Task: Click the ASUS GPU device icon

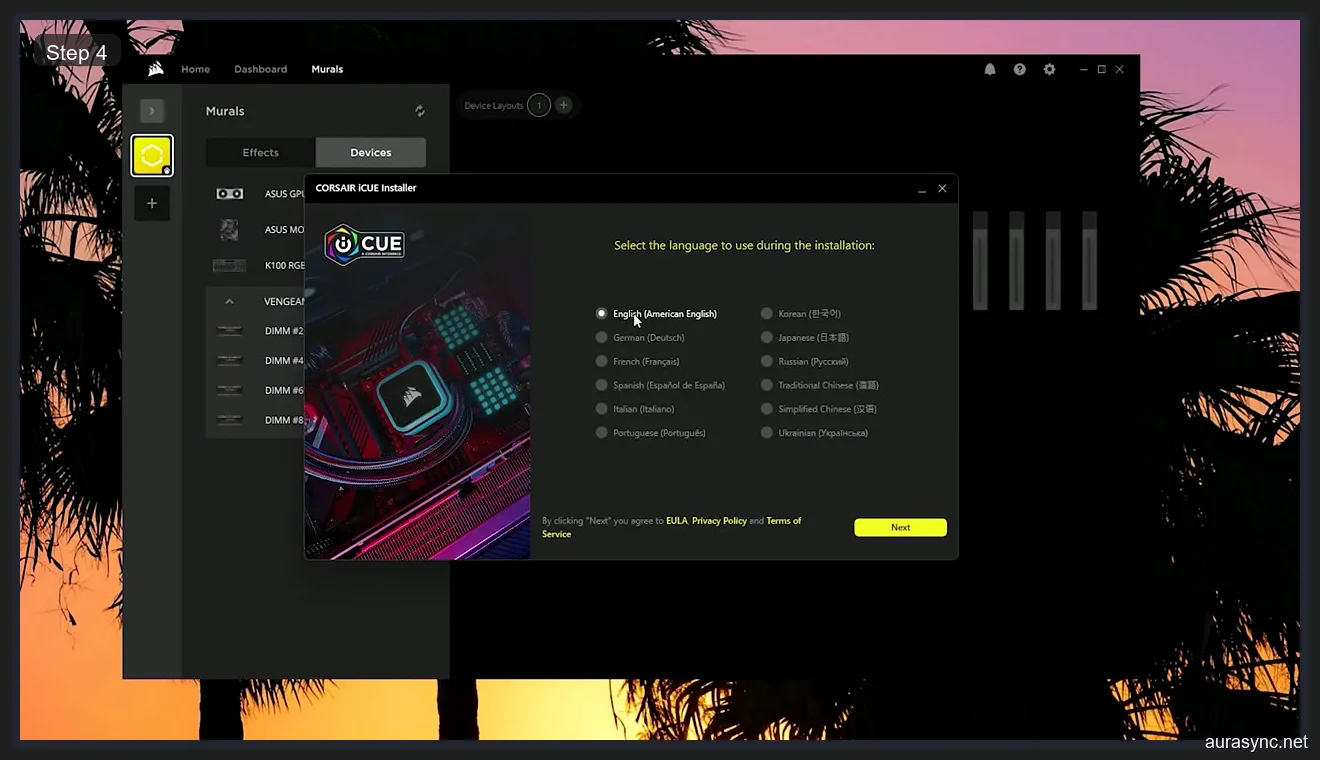Action: pos(229,193)
